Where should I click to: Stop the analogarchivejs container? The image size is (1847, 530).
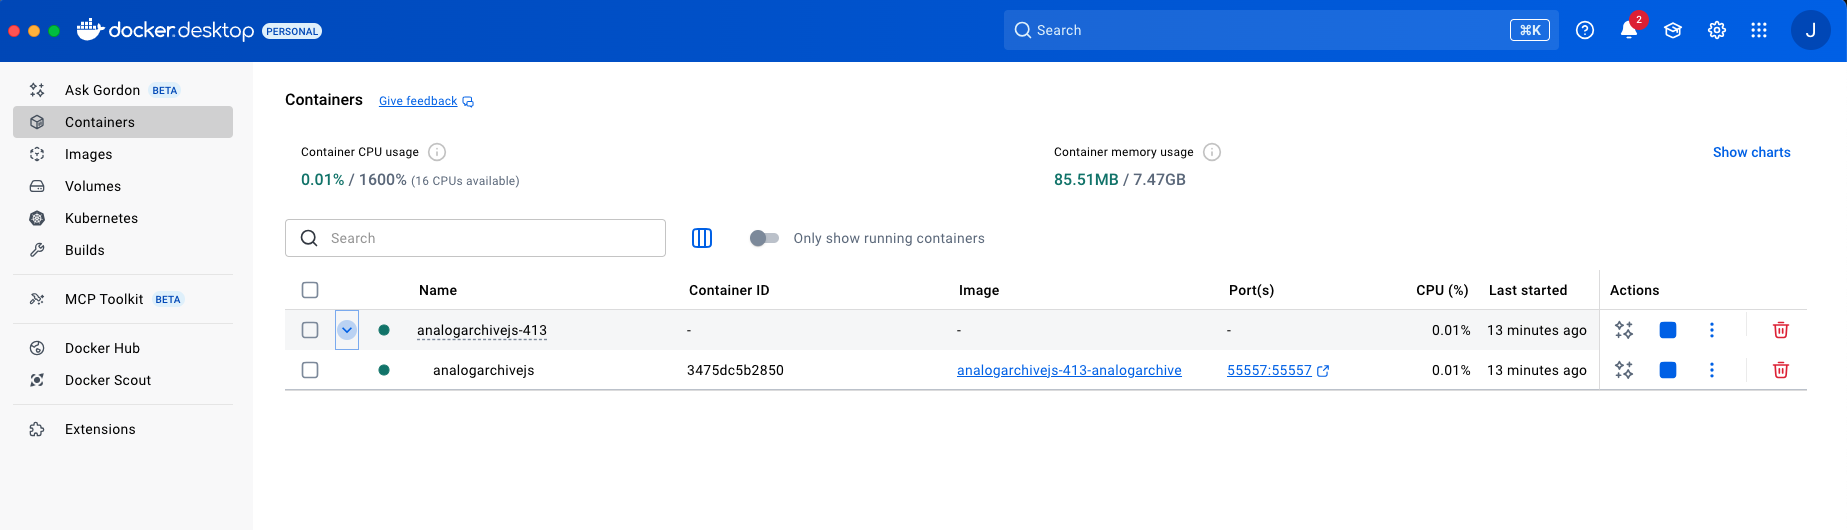click(x=1668, y=370)
